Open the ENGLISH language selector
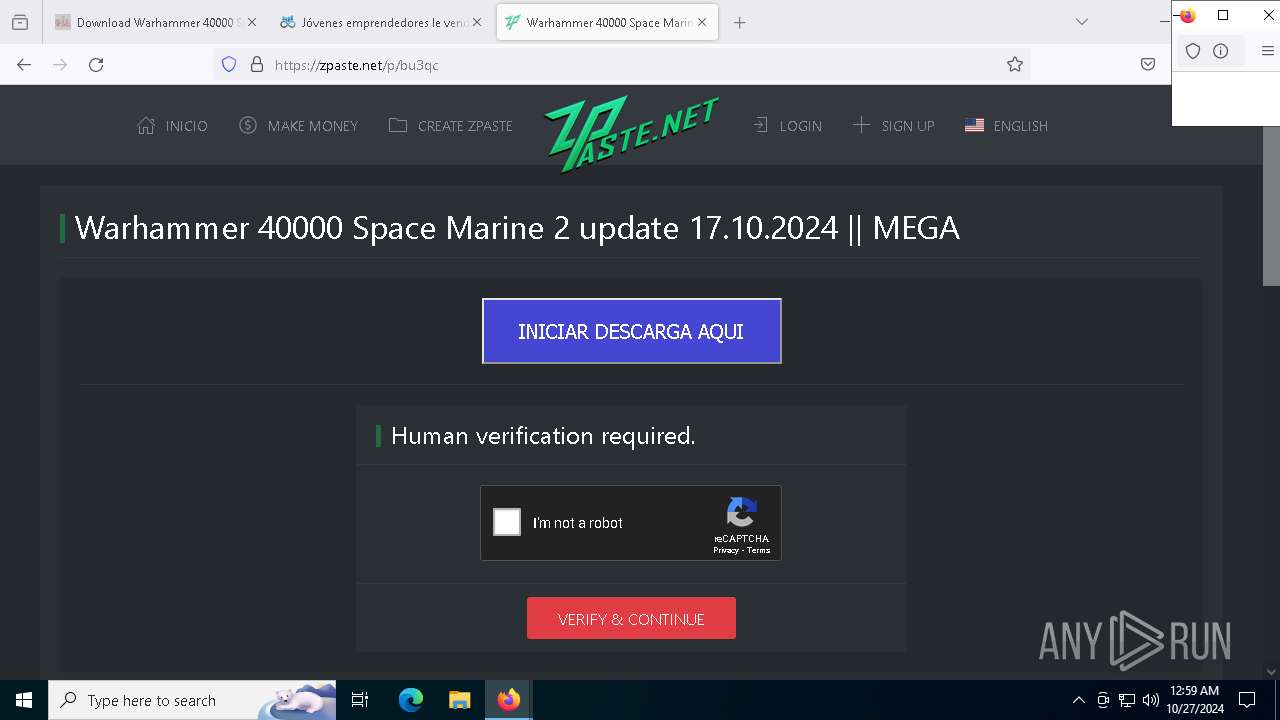This screenshot has width=1280, height=720. [x=1006, y=126]
